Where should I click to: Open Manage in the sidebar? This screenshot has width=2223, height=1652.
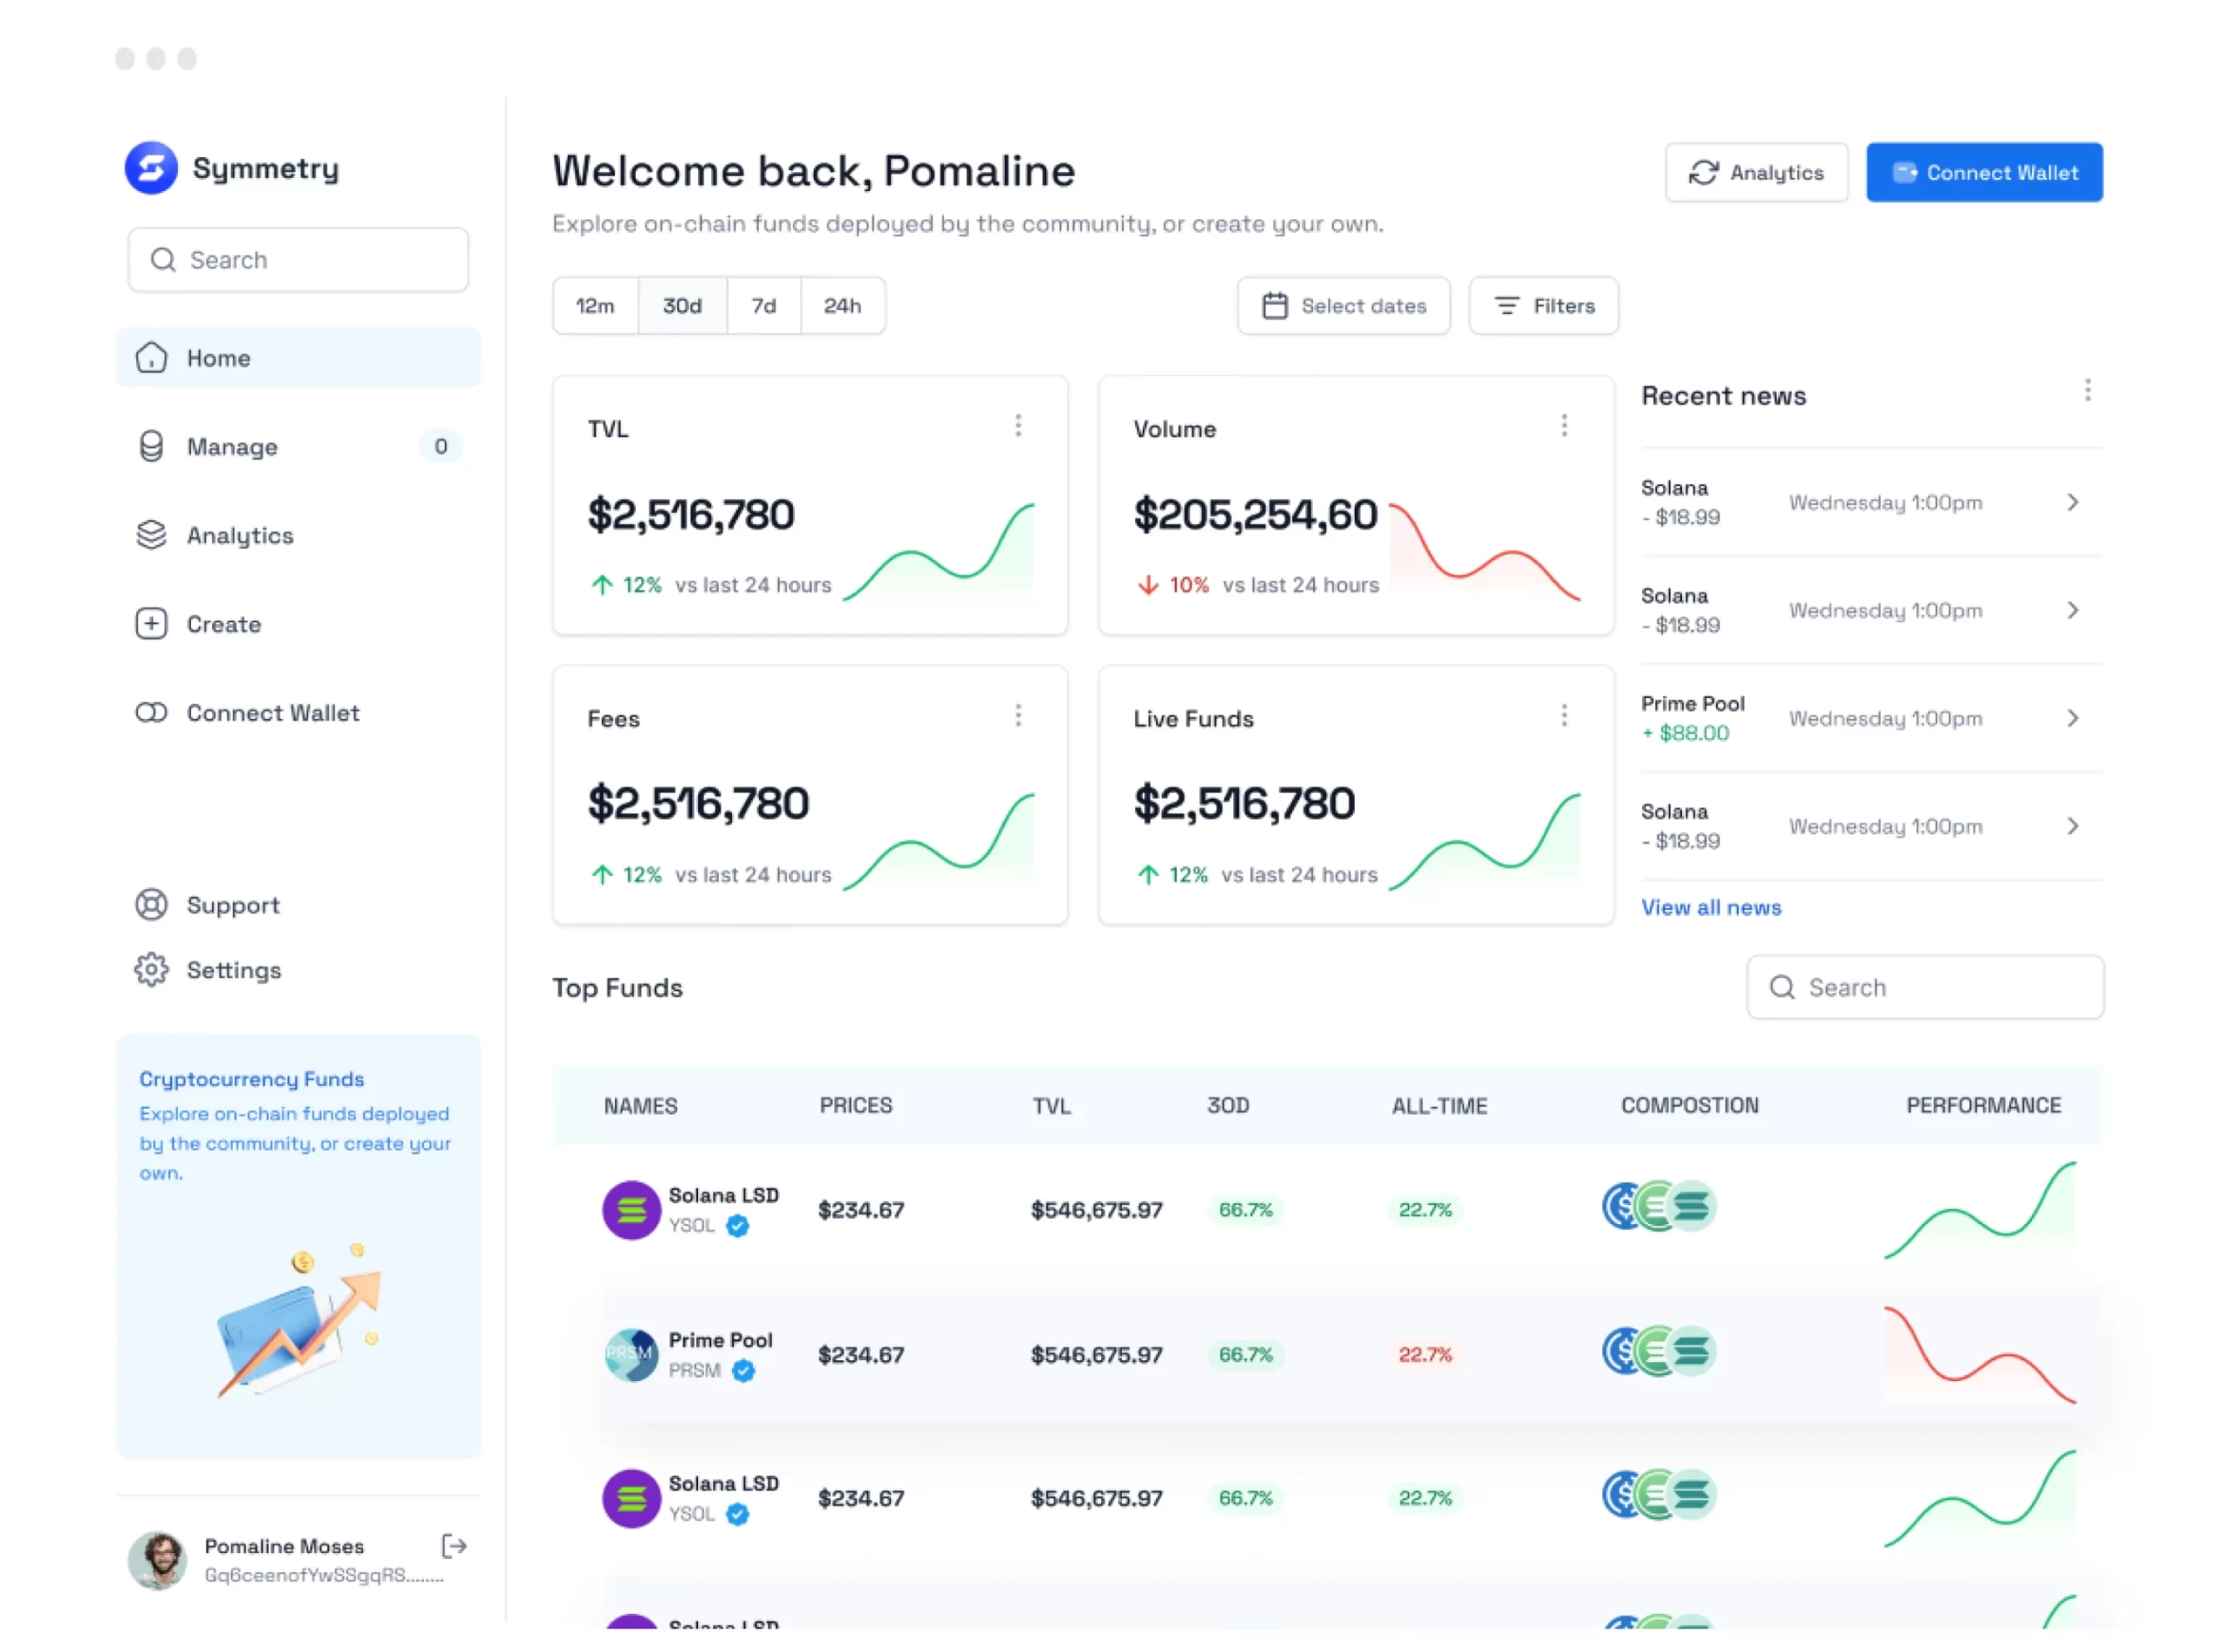click(x=298, y=447)
